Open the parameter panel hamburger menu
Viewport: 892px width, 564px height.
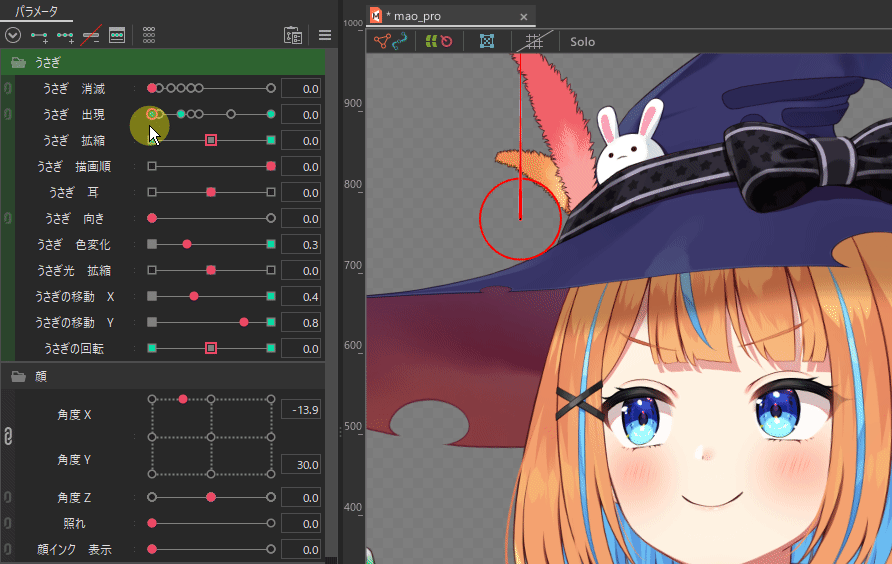point(325,35)
